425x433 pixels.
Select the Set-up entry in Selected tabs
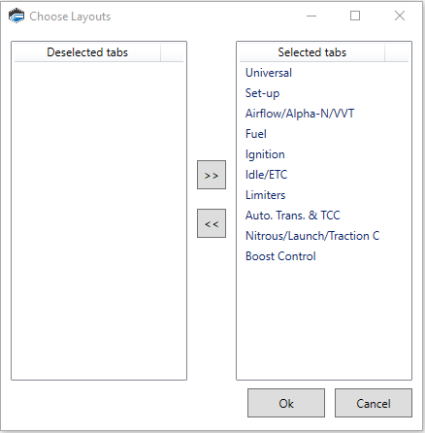pyautogui.click(x=262, y=93)
